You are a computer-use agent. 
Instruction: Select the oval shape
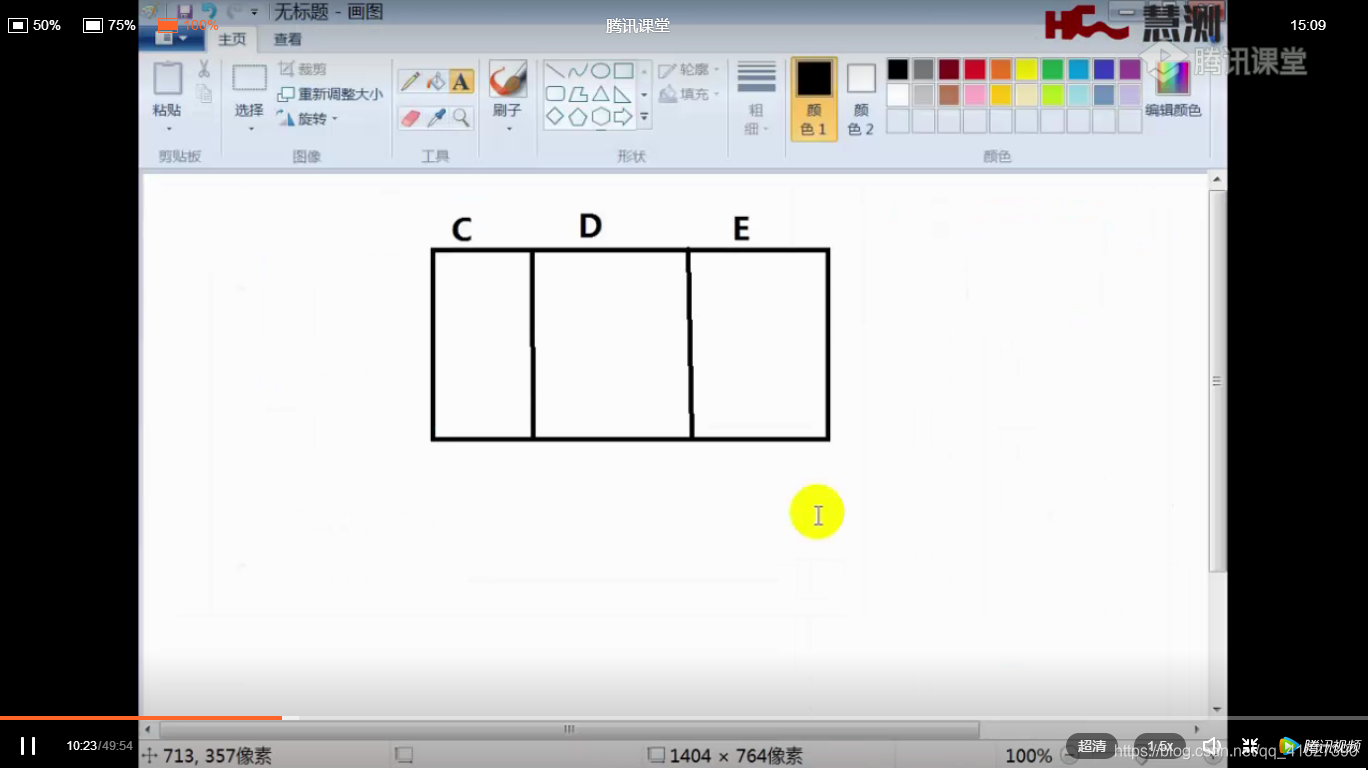601,70
